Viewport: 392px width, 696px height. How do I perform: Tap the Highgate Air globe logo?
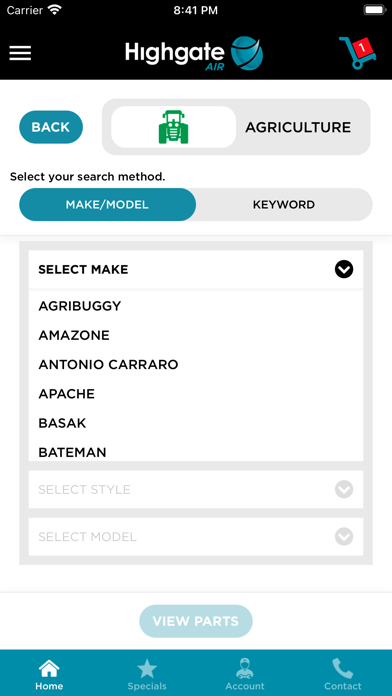point(247,54)
